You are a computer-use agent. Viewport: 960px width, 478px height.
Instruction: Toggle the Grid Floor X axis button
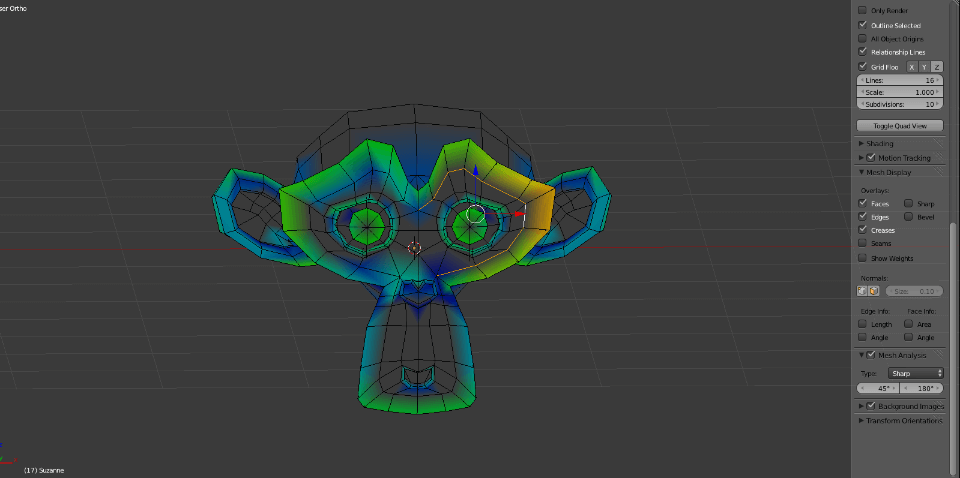tap(912, 67)
